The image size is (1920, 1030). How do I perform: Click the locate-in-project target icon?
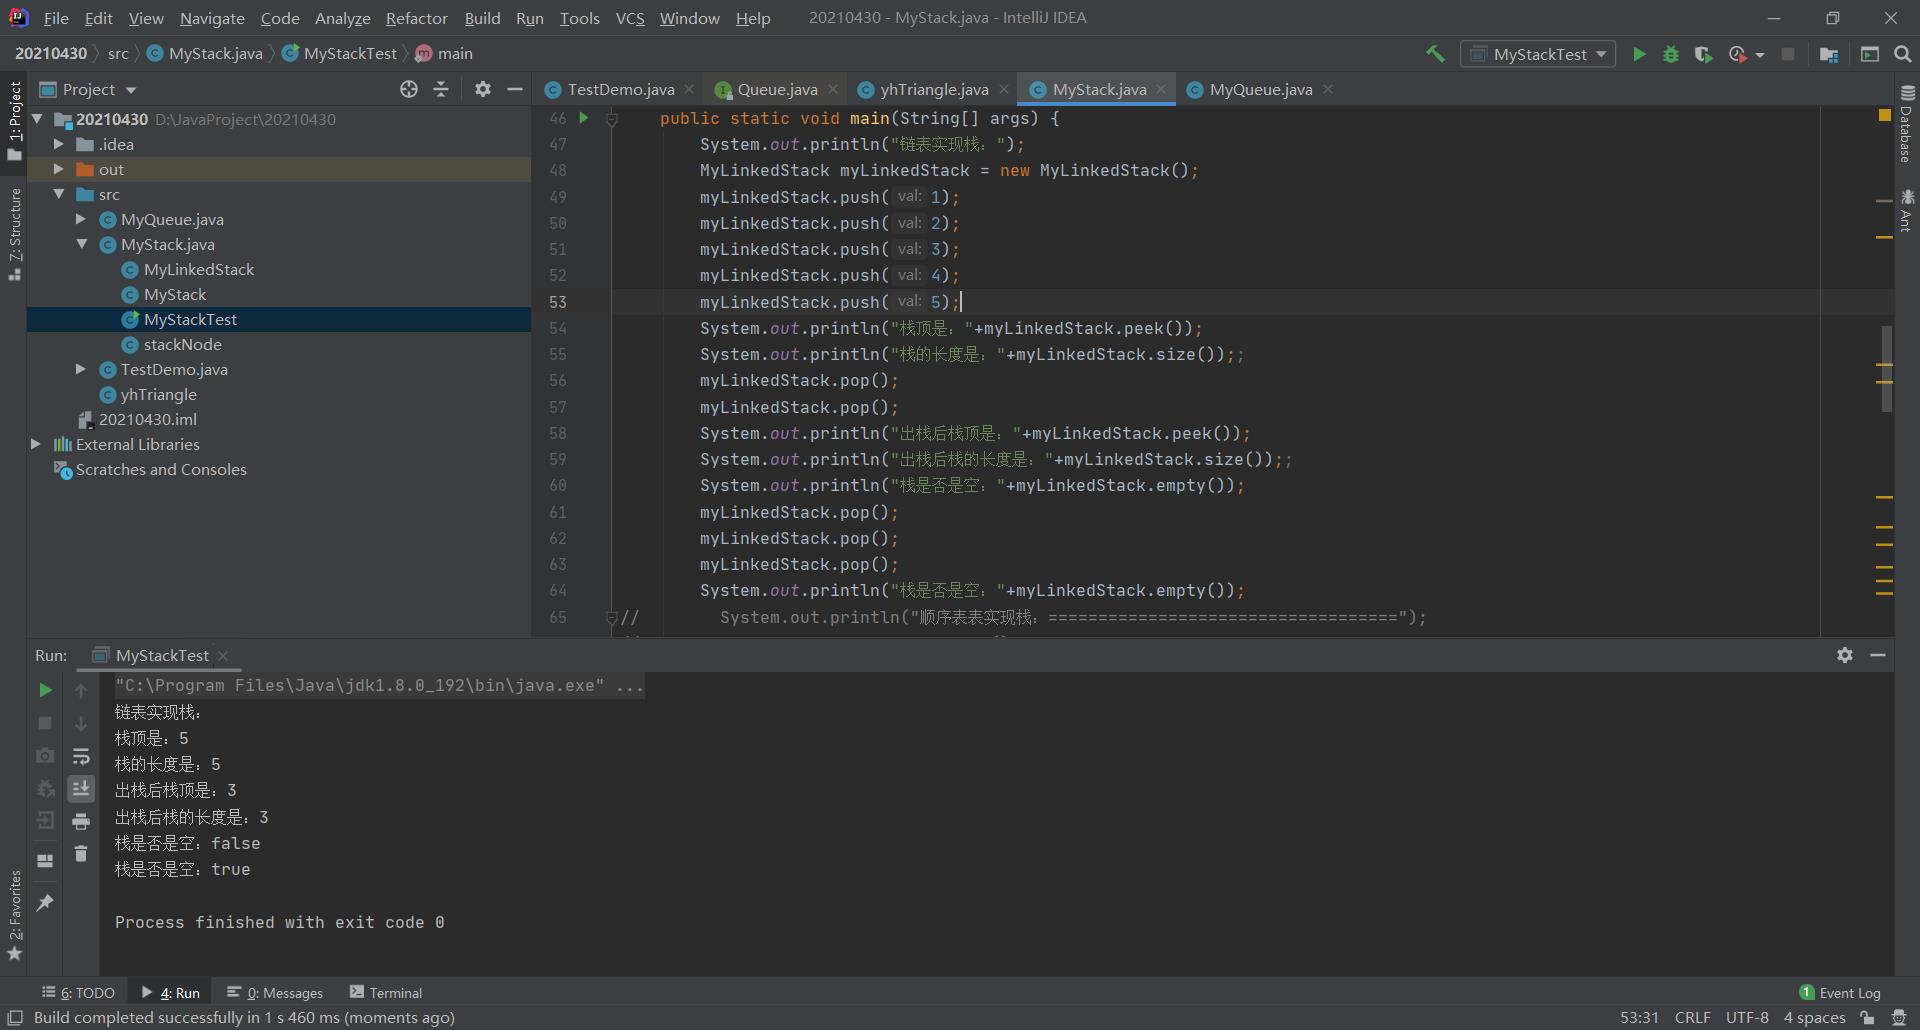(409, 89)
